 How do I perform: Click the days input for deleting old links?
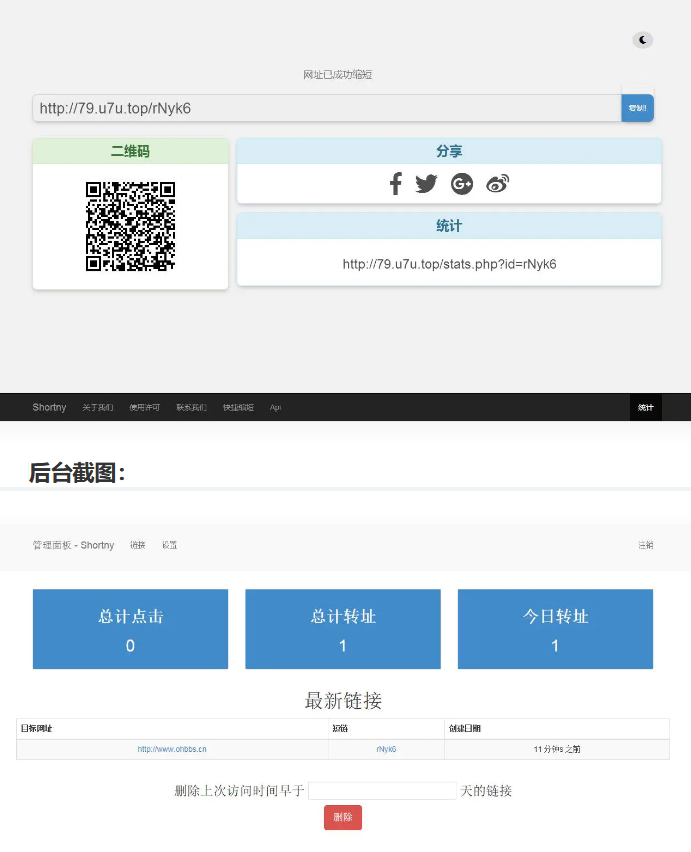(382, 791)
